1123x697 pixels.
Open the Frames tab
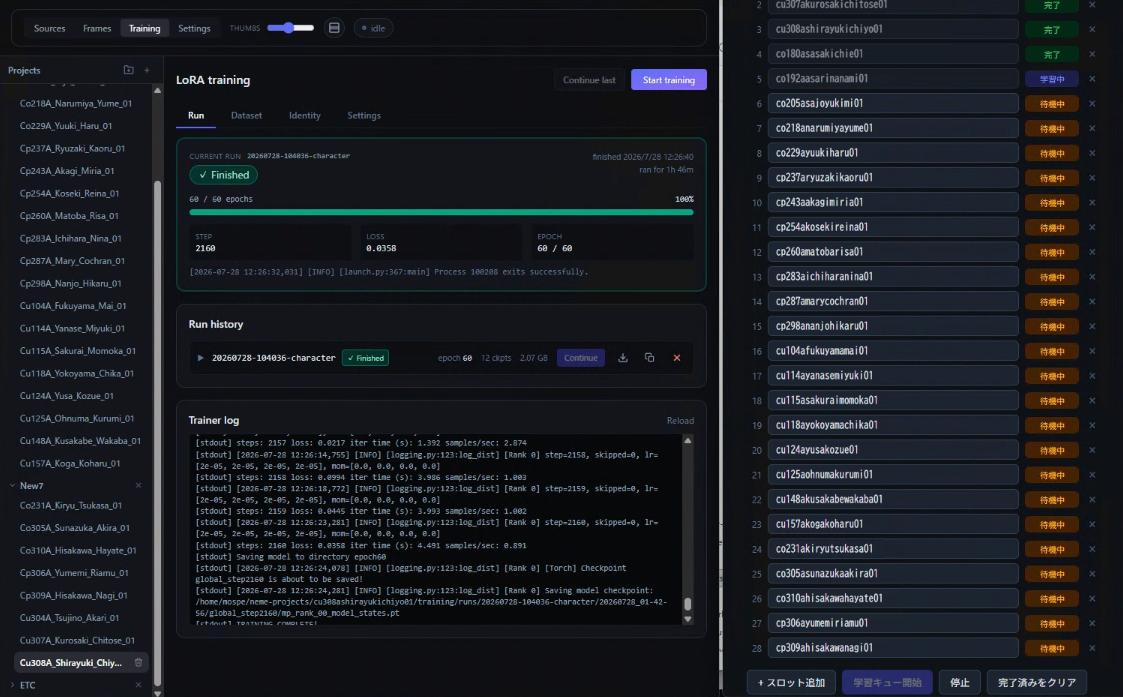pos(97,28)
